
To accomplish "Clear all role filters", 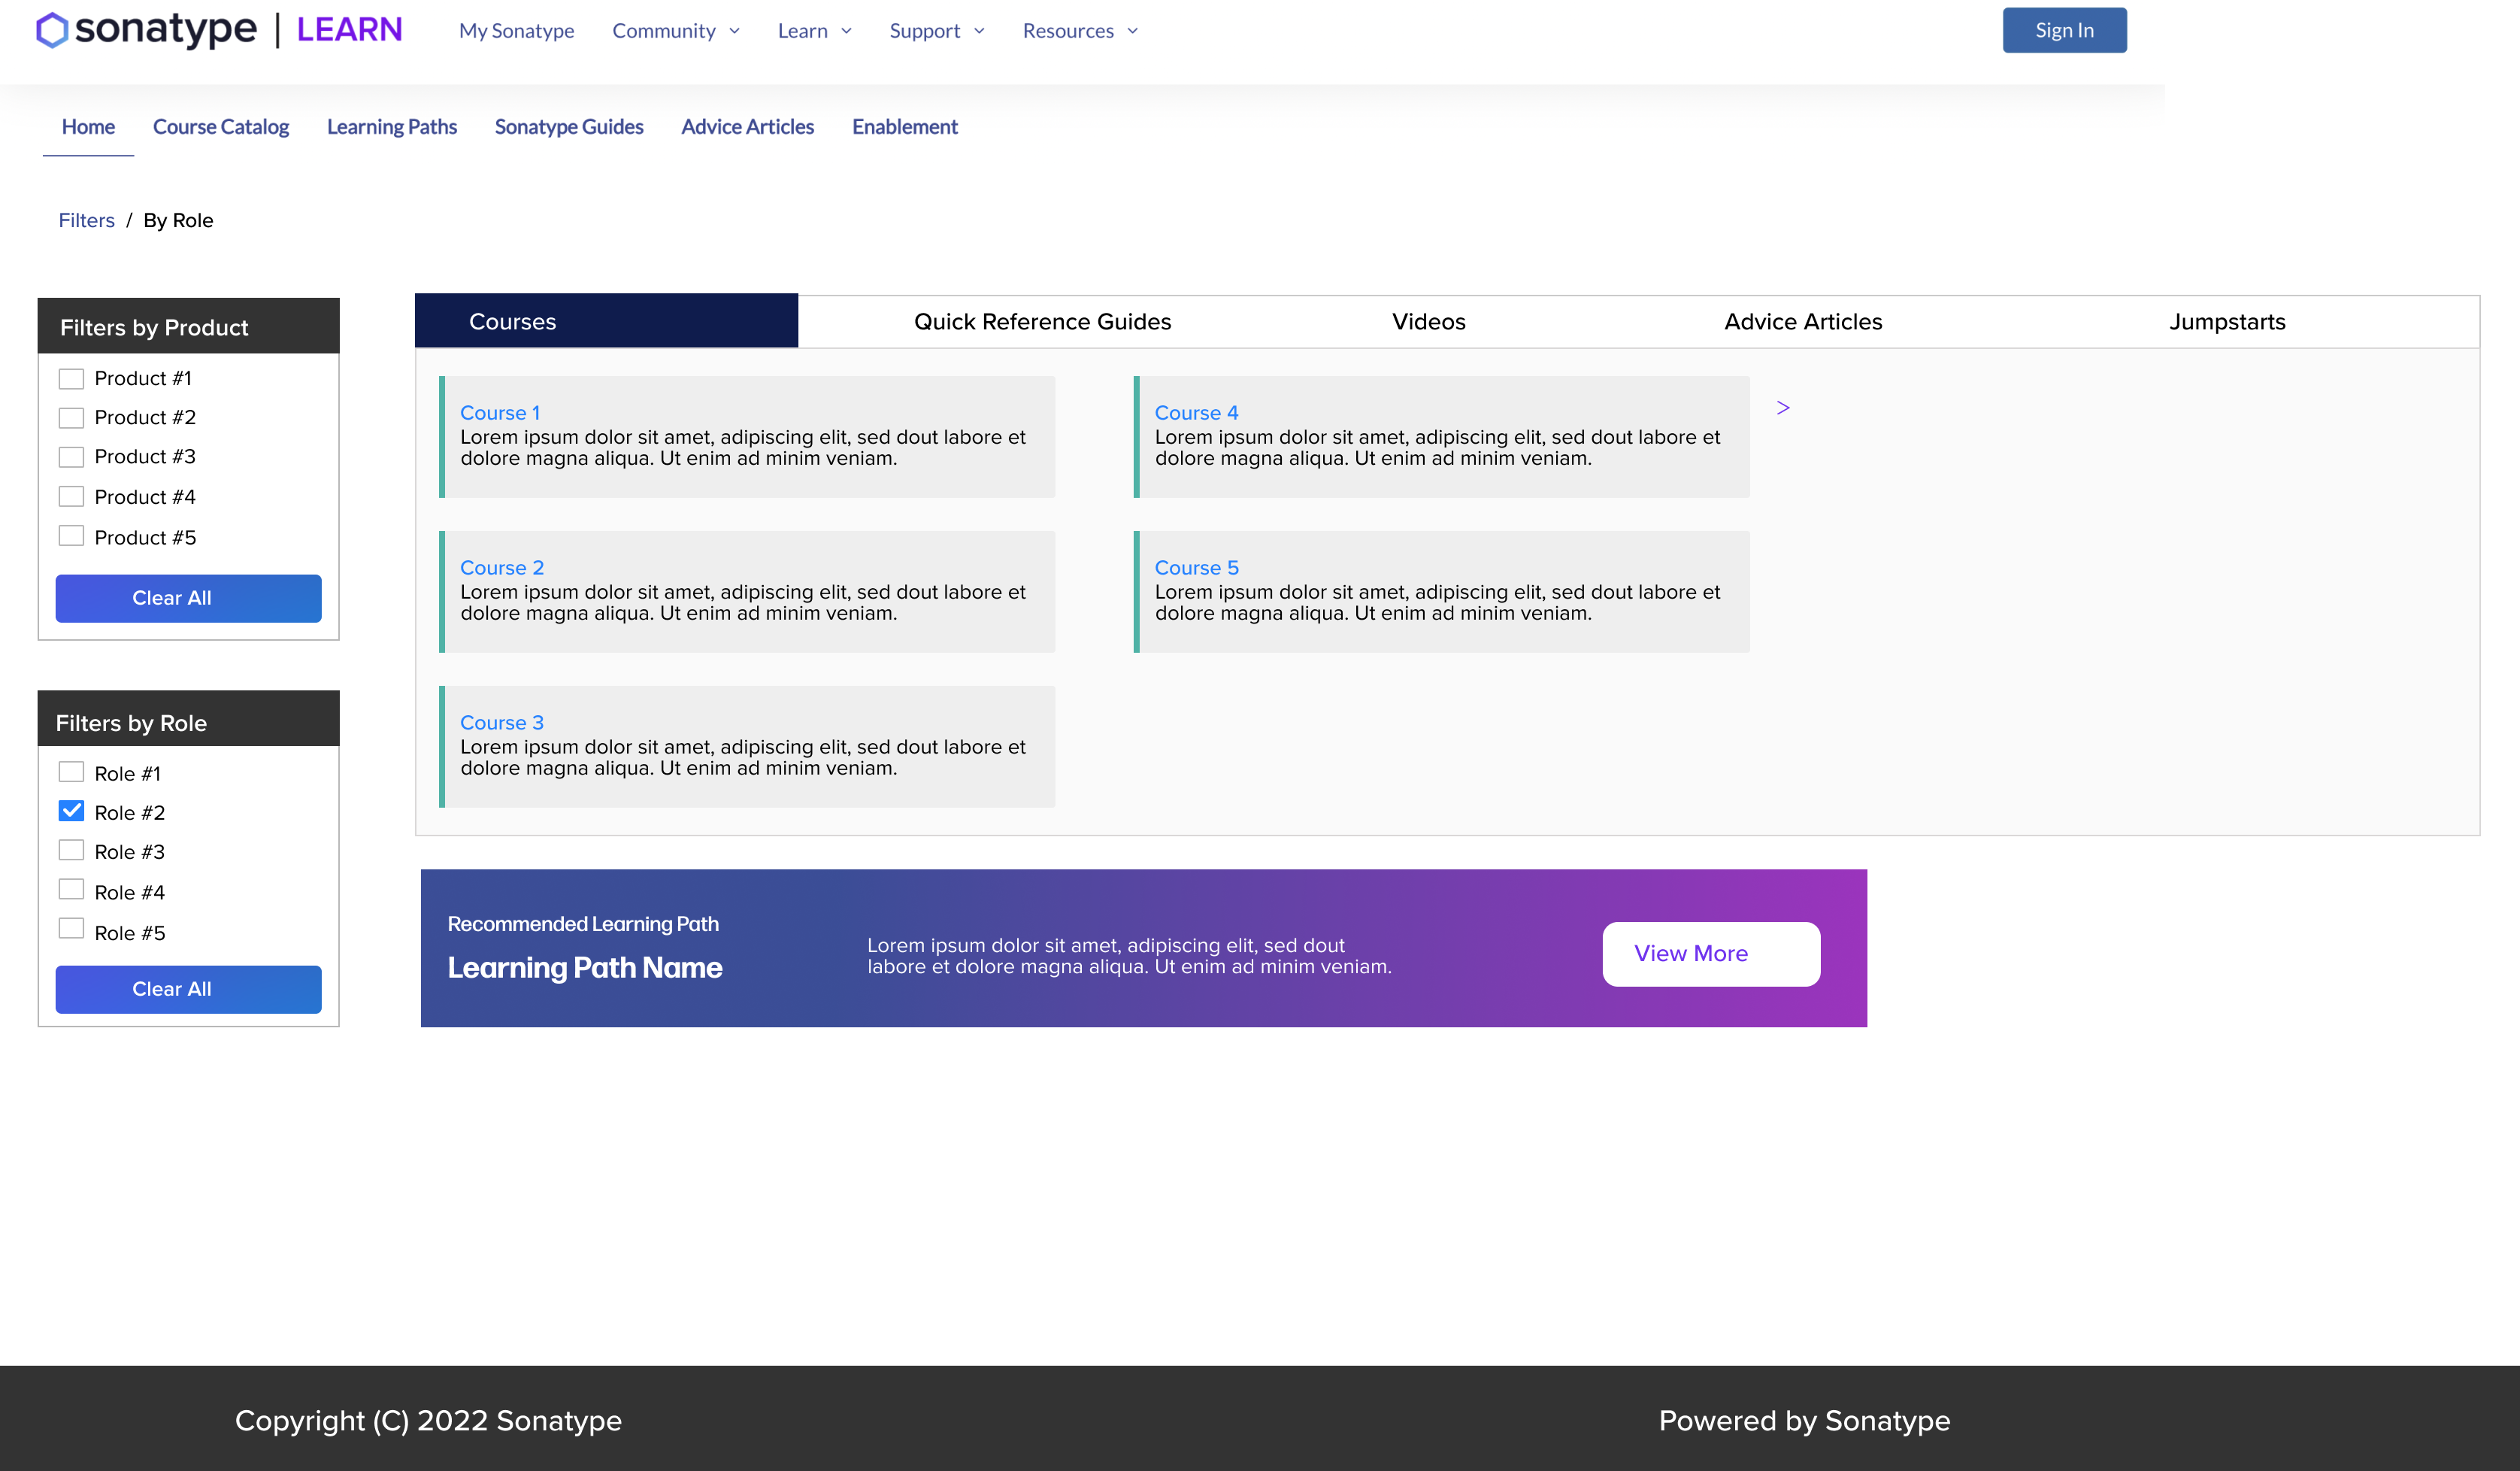I will click(188, 989).
